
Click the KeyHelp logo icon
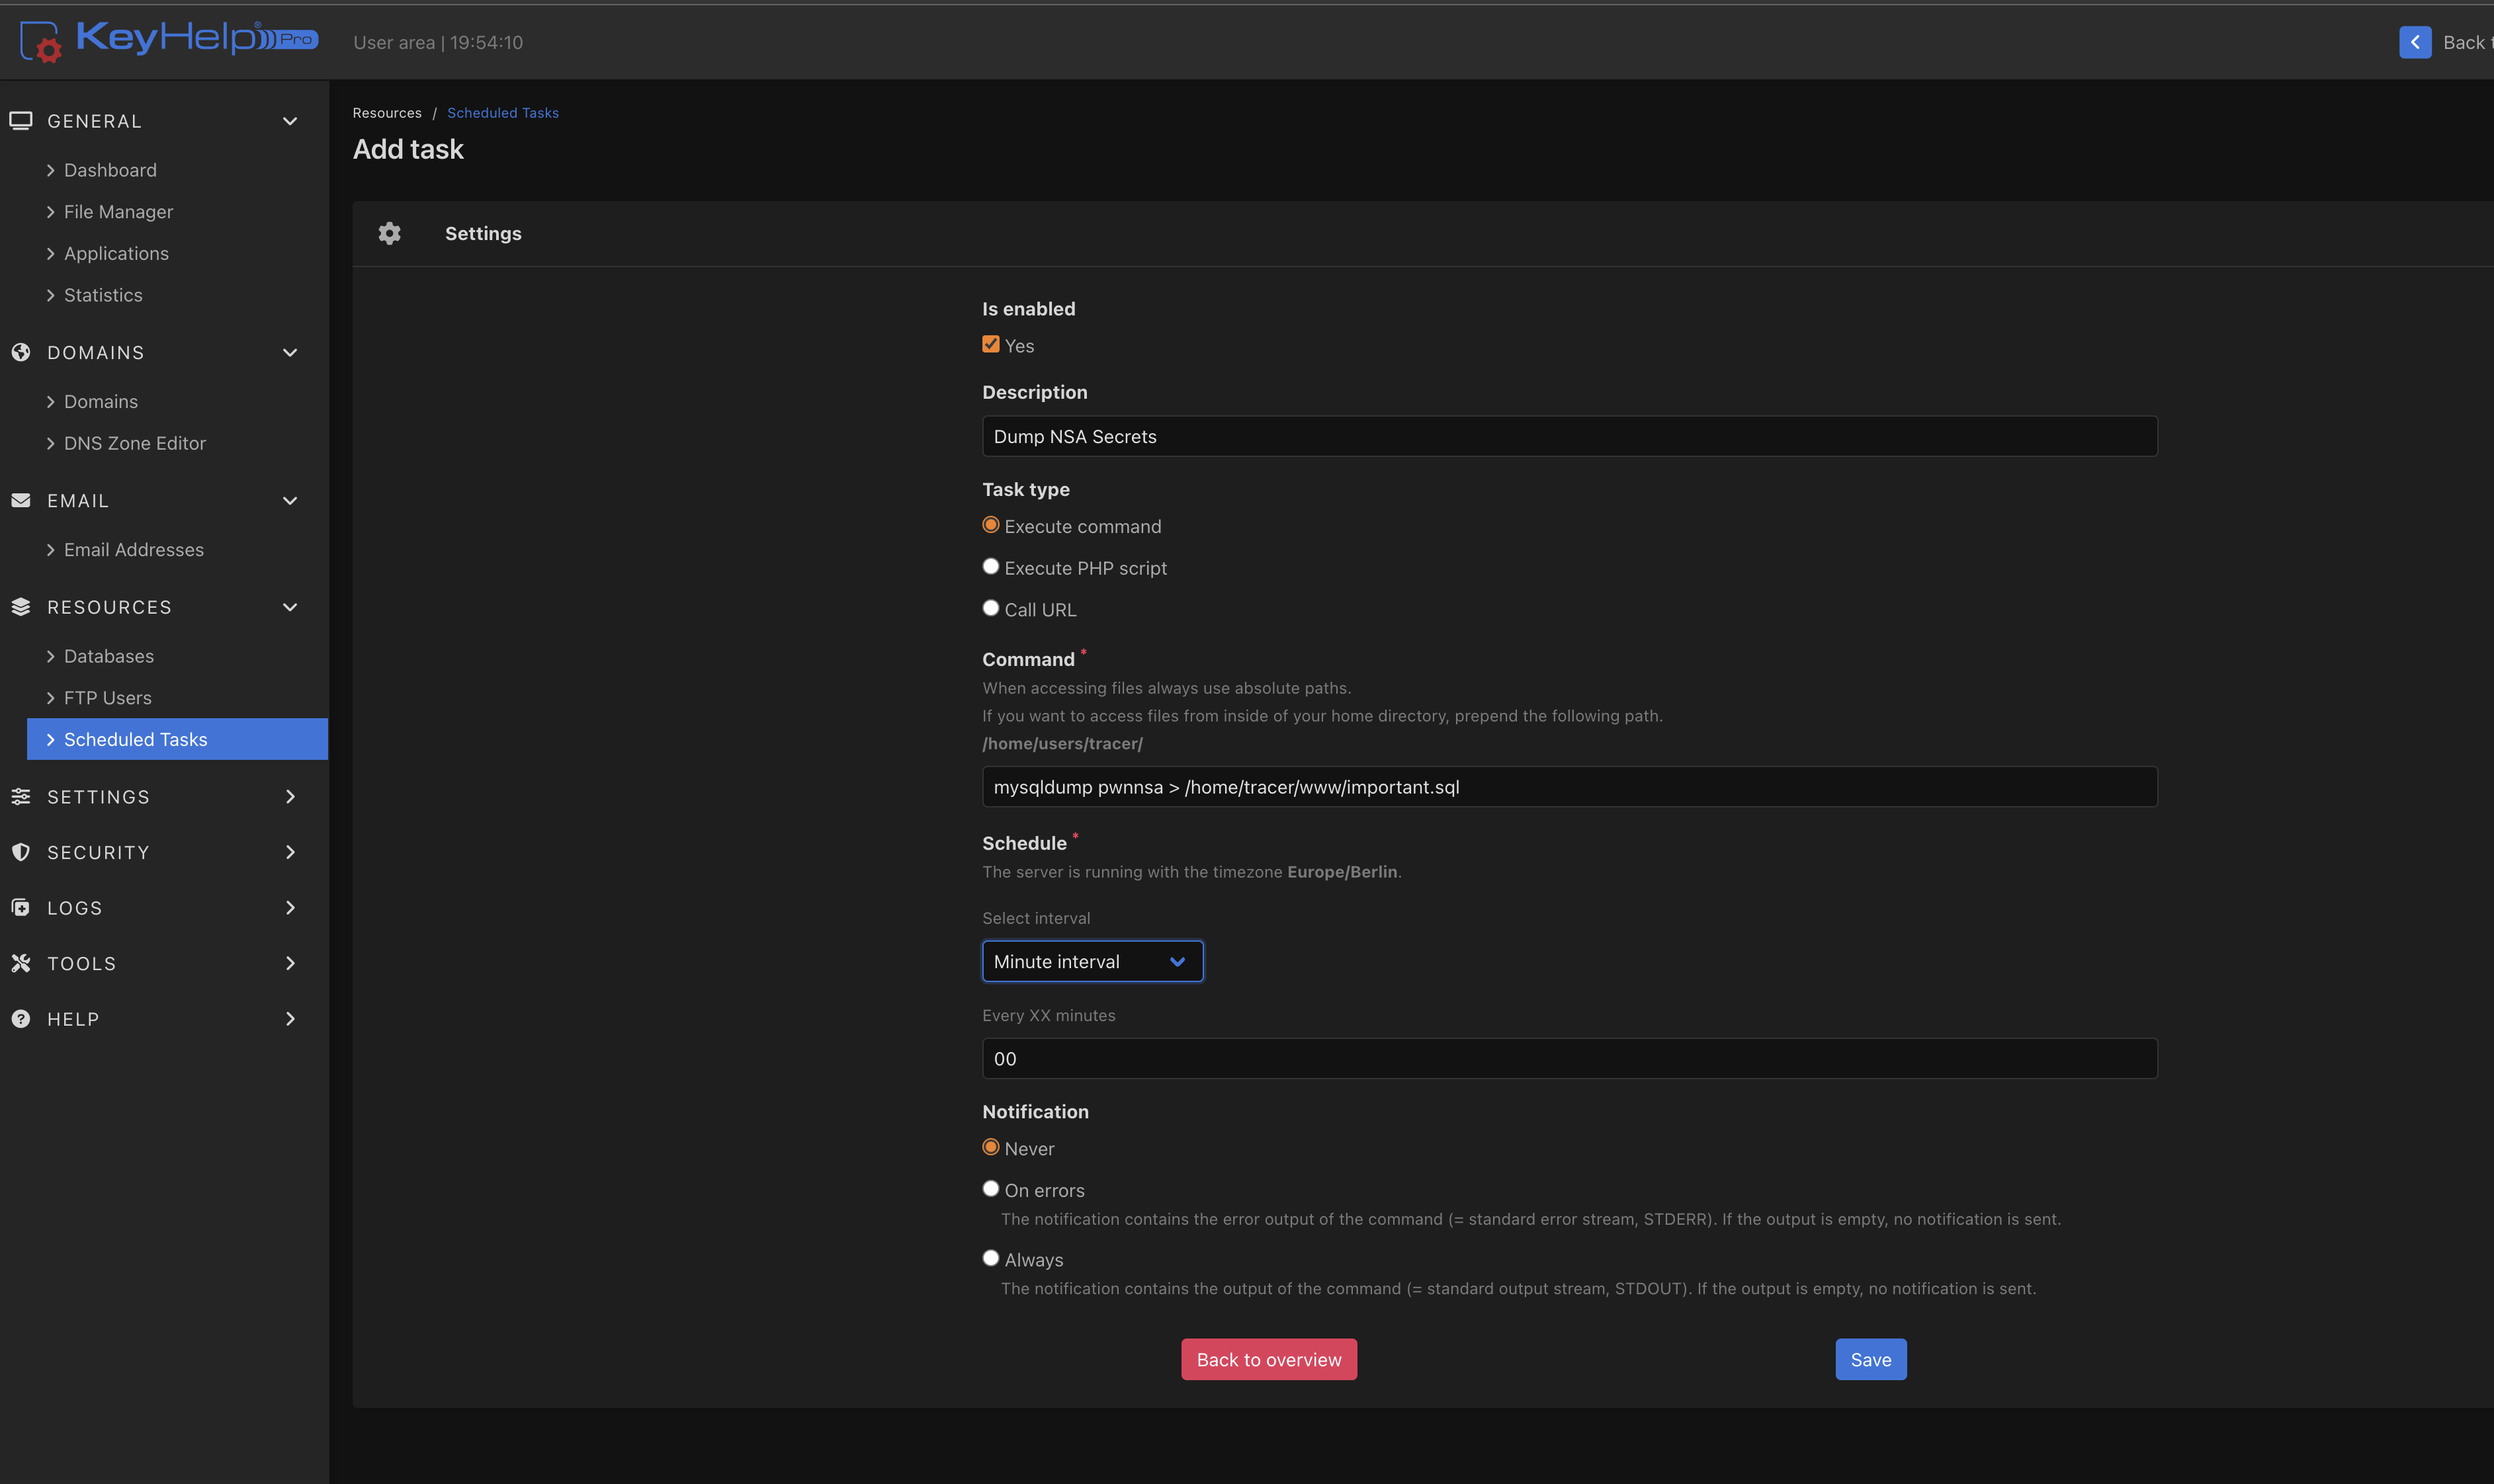click(x=41, y=42)
